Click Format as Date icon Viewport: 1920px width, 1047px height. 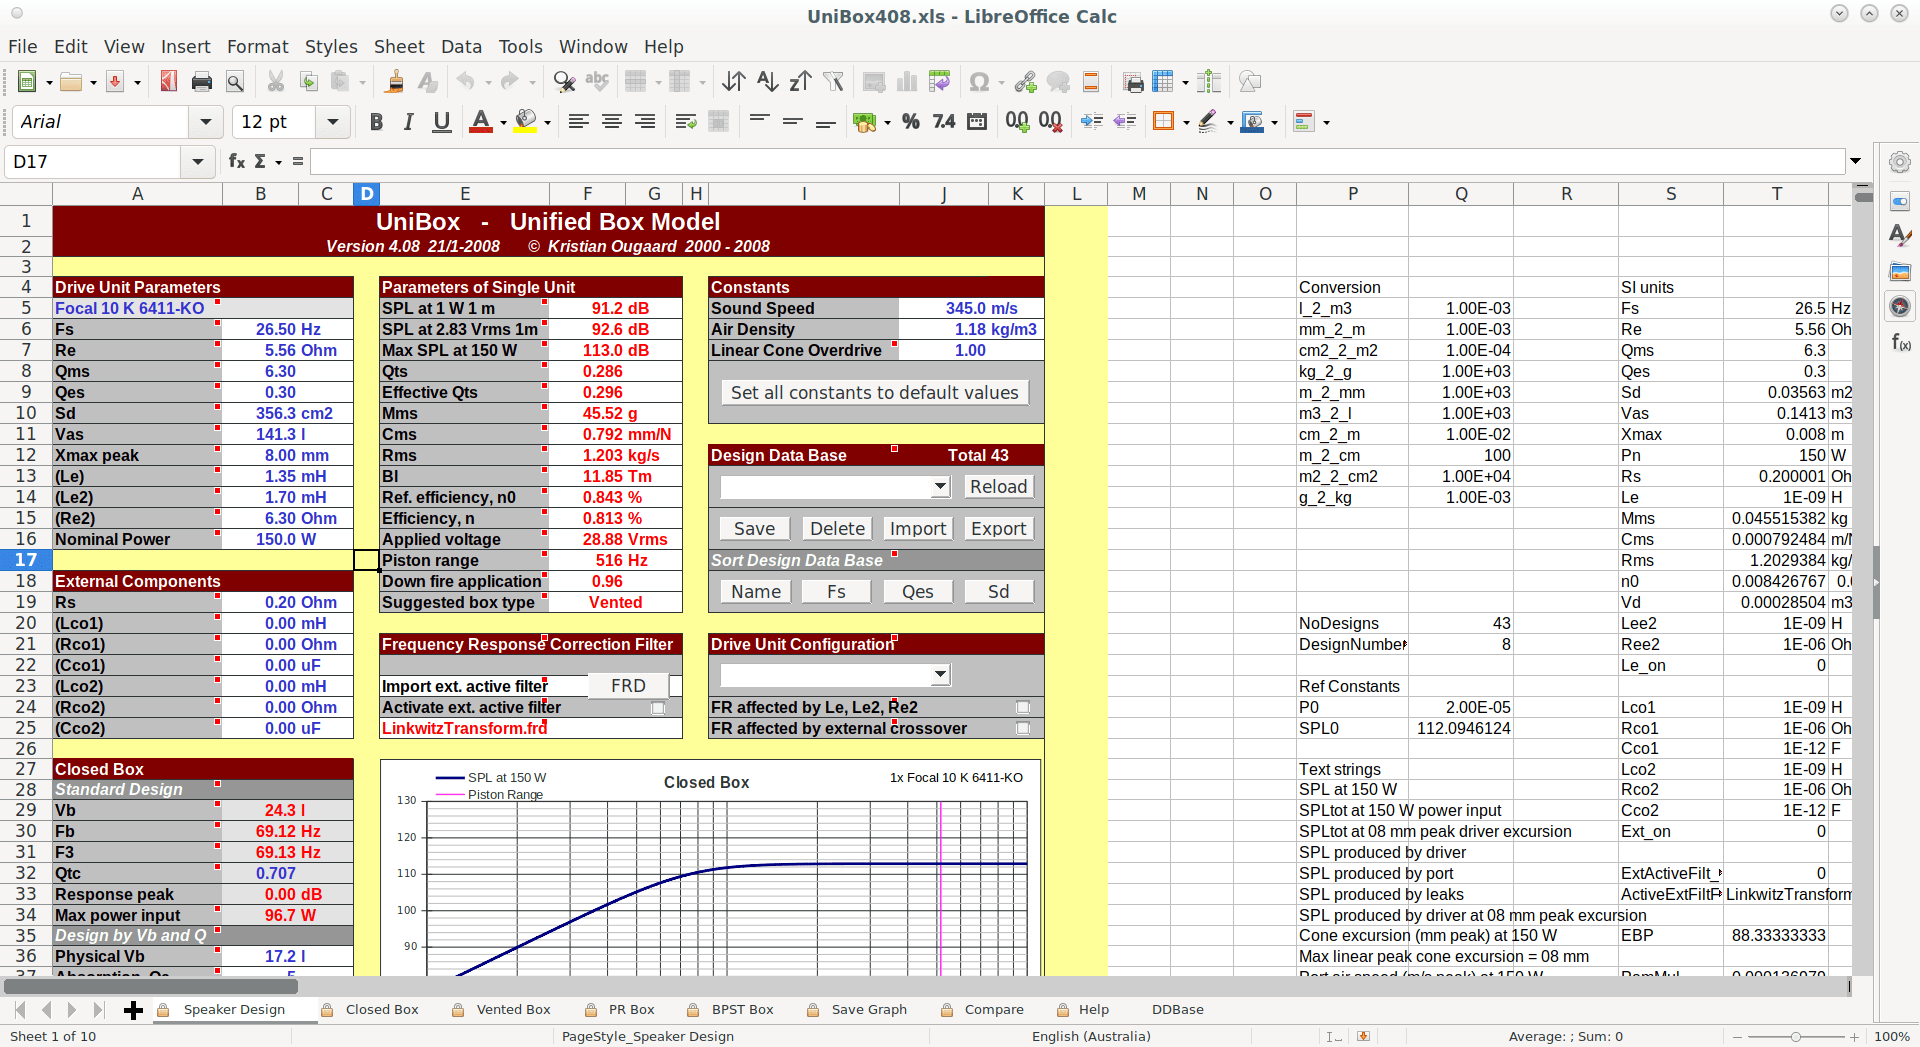pyautogui.click(x=977, y=122)
